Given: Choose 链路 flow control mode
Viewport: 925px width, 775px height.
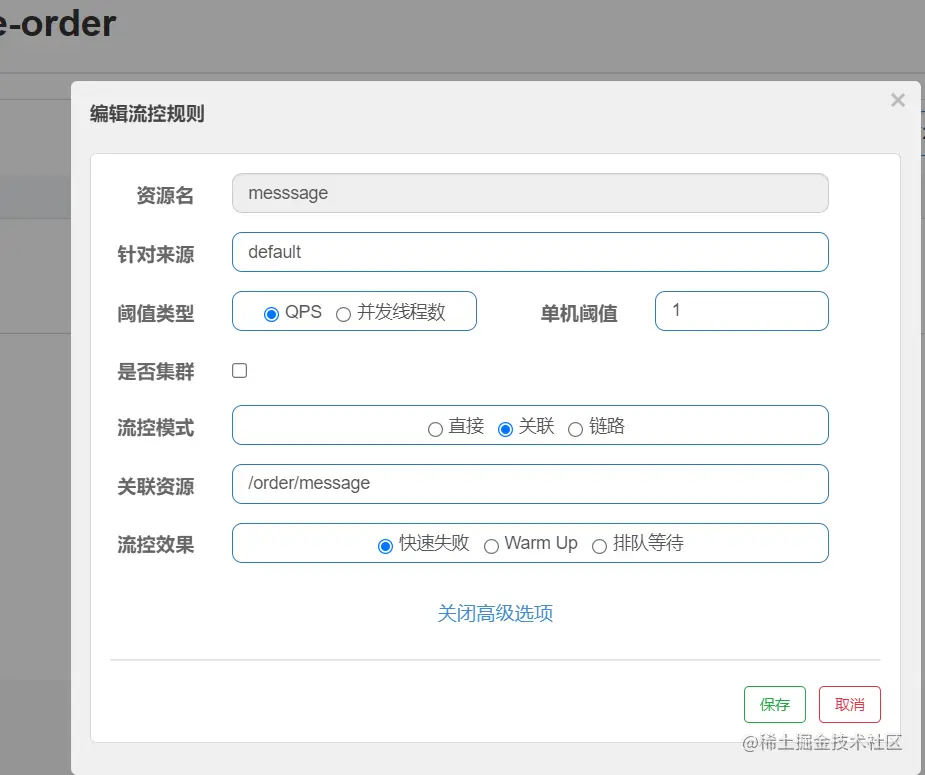Looking at the screenshot, I should 575,429.
